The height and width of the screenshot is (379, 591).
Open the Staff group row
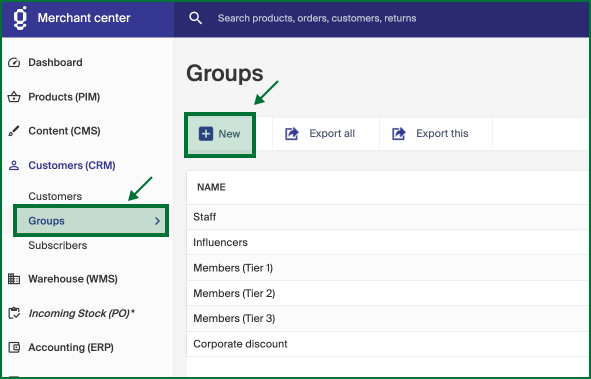(x=388, y=217)
